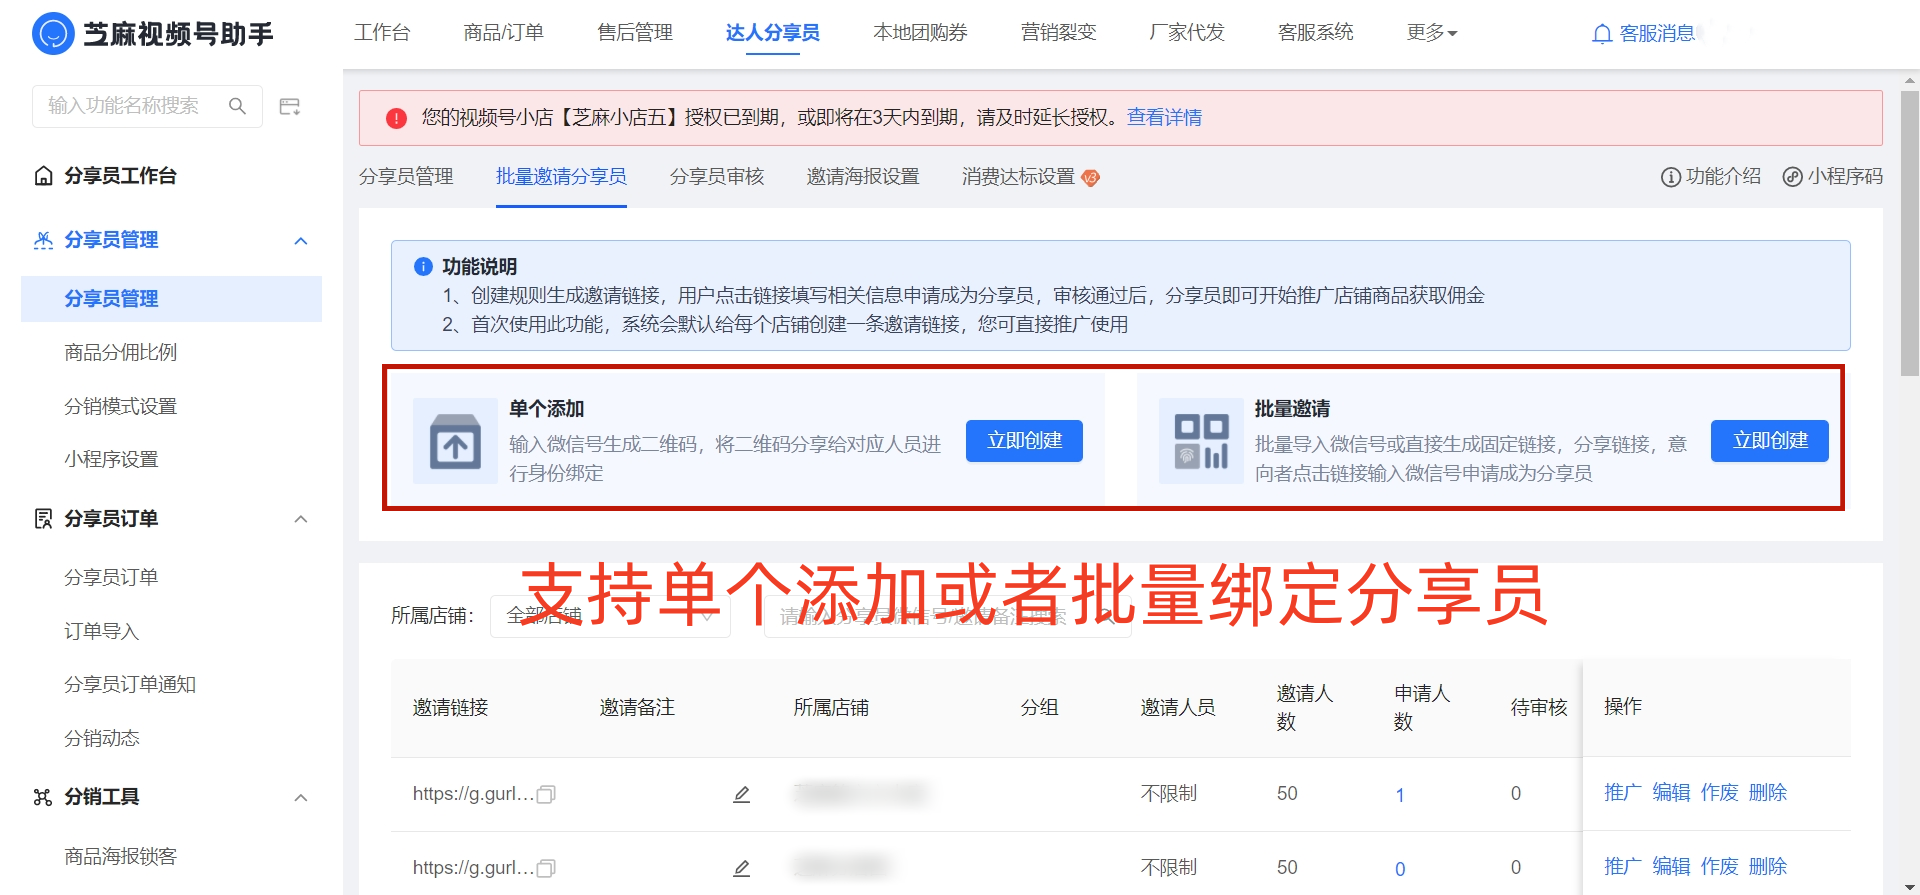The width and height of the screenshot is (1920, 895).
Task: Open the 商品/订单 top menu
Action: tap(504, 33)
